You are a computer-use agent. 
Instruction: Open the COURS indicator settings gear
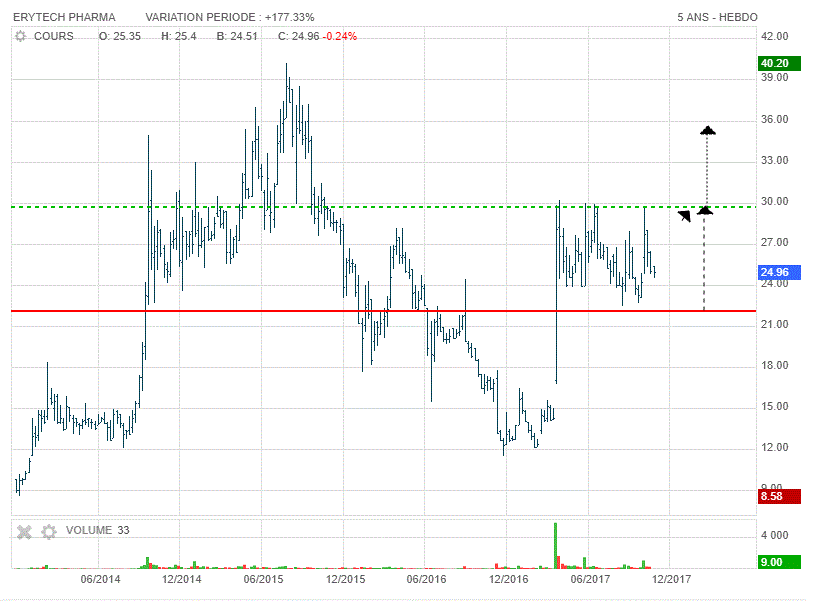point(20,36)
